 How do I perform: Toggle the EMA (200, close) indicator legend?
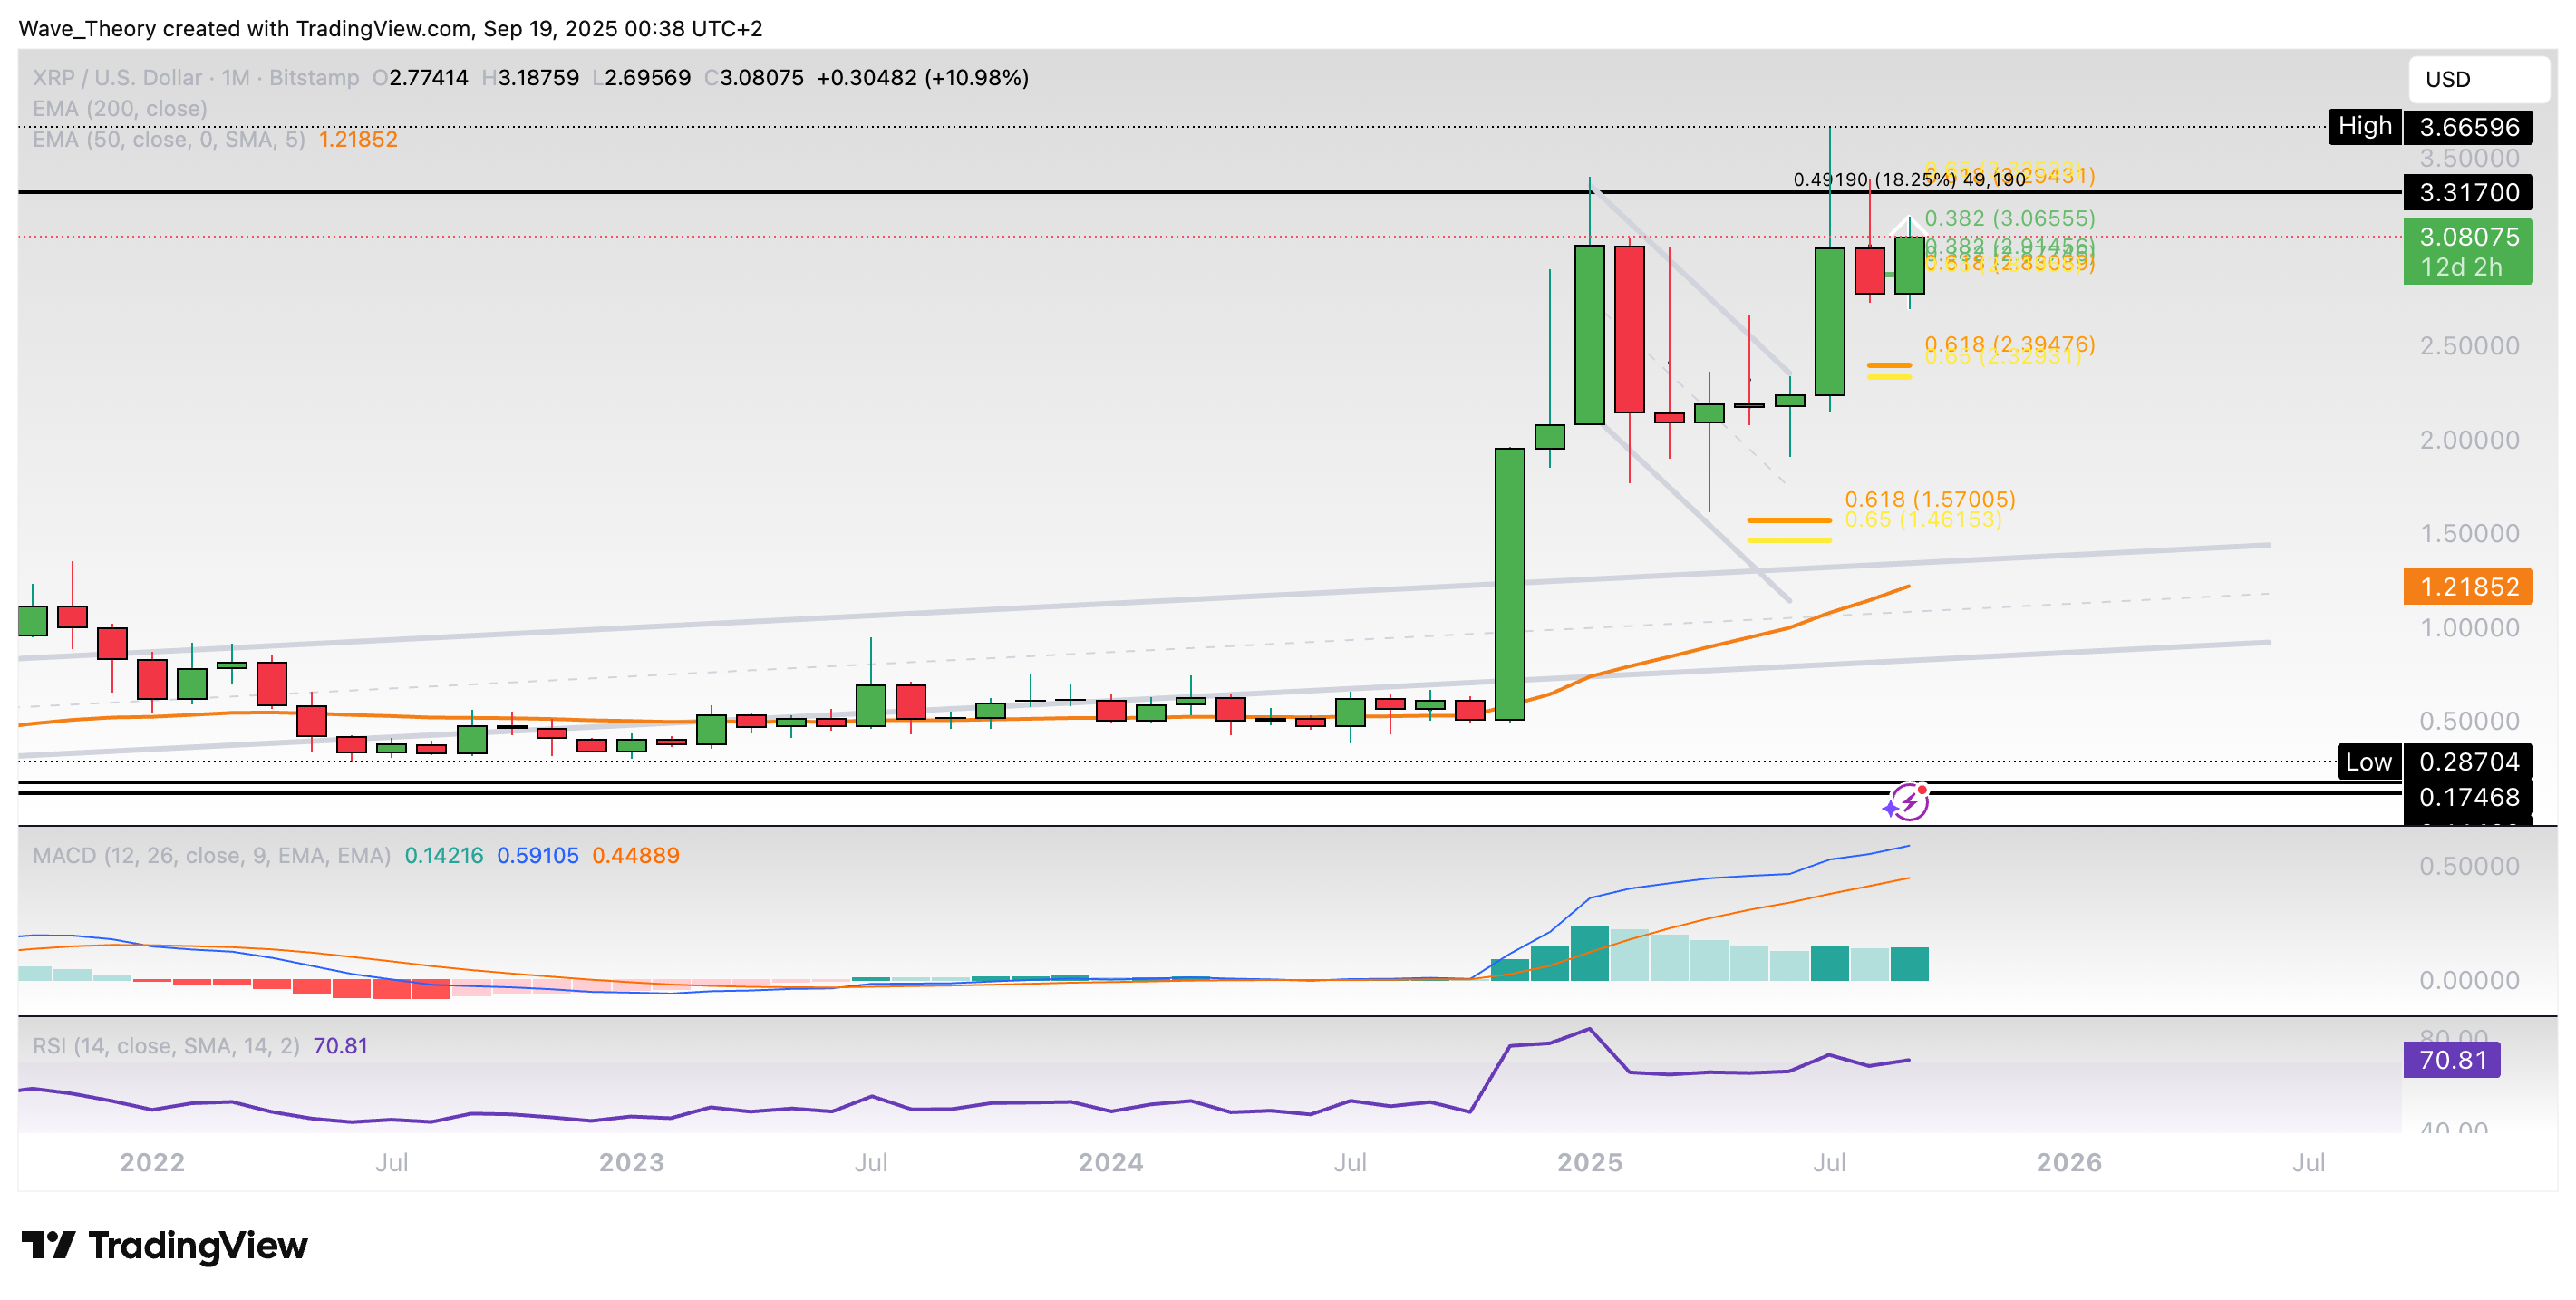pos(120,108)
